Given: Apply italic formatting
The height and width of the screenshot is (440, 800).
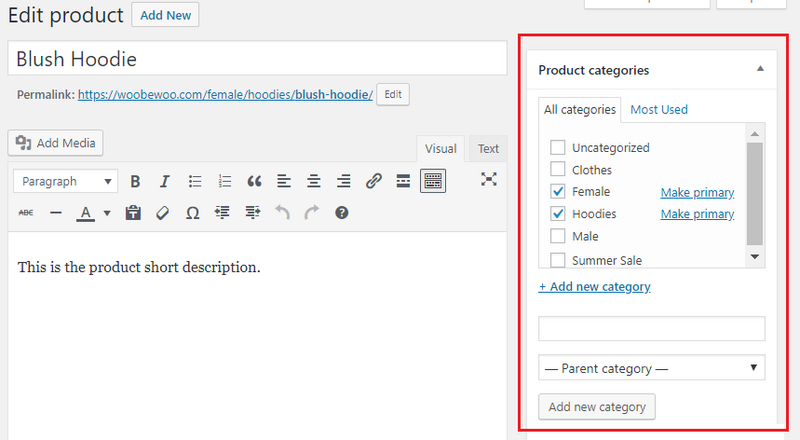Looking at the screenshot, I should pos(164,181).
